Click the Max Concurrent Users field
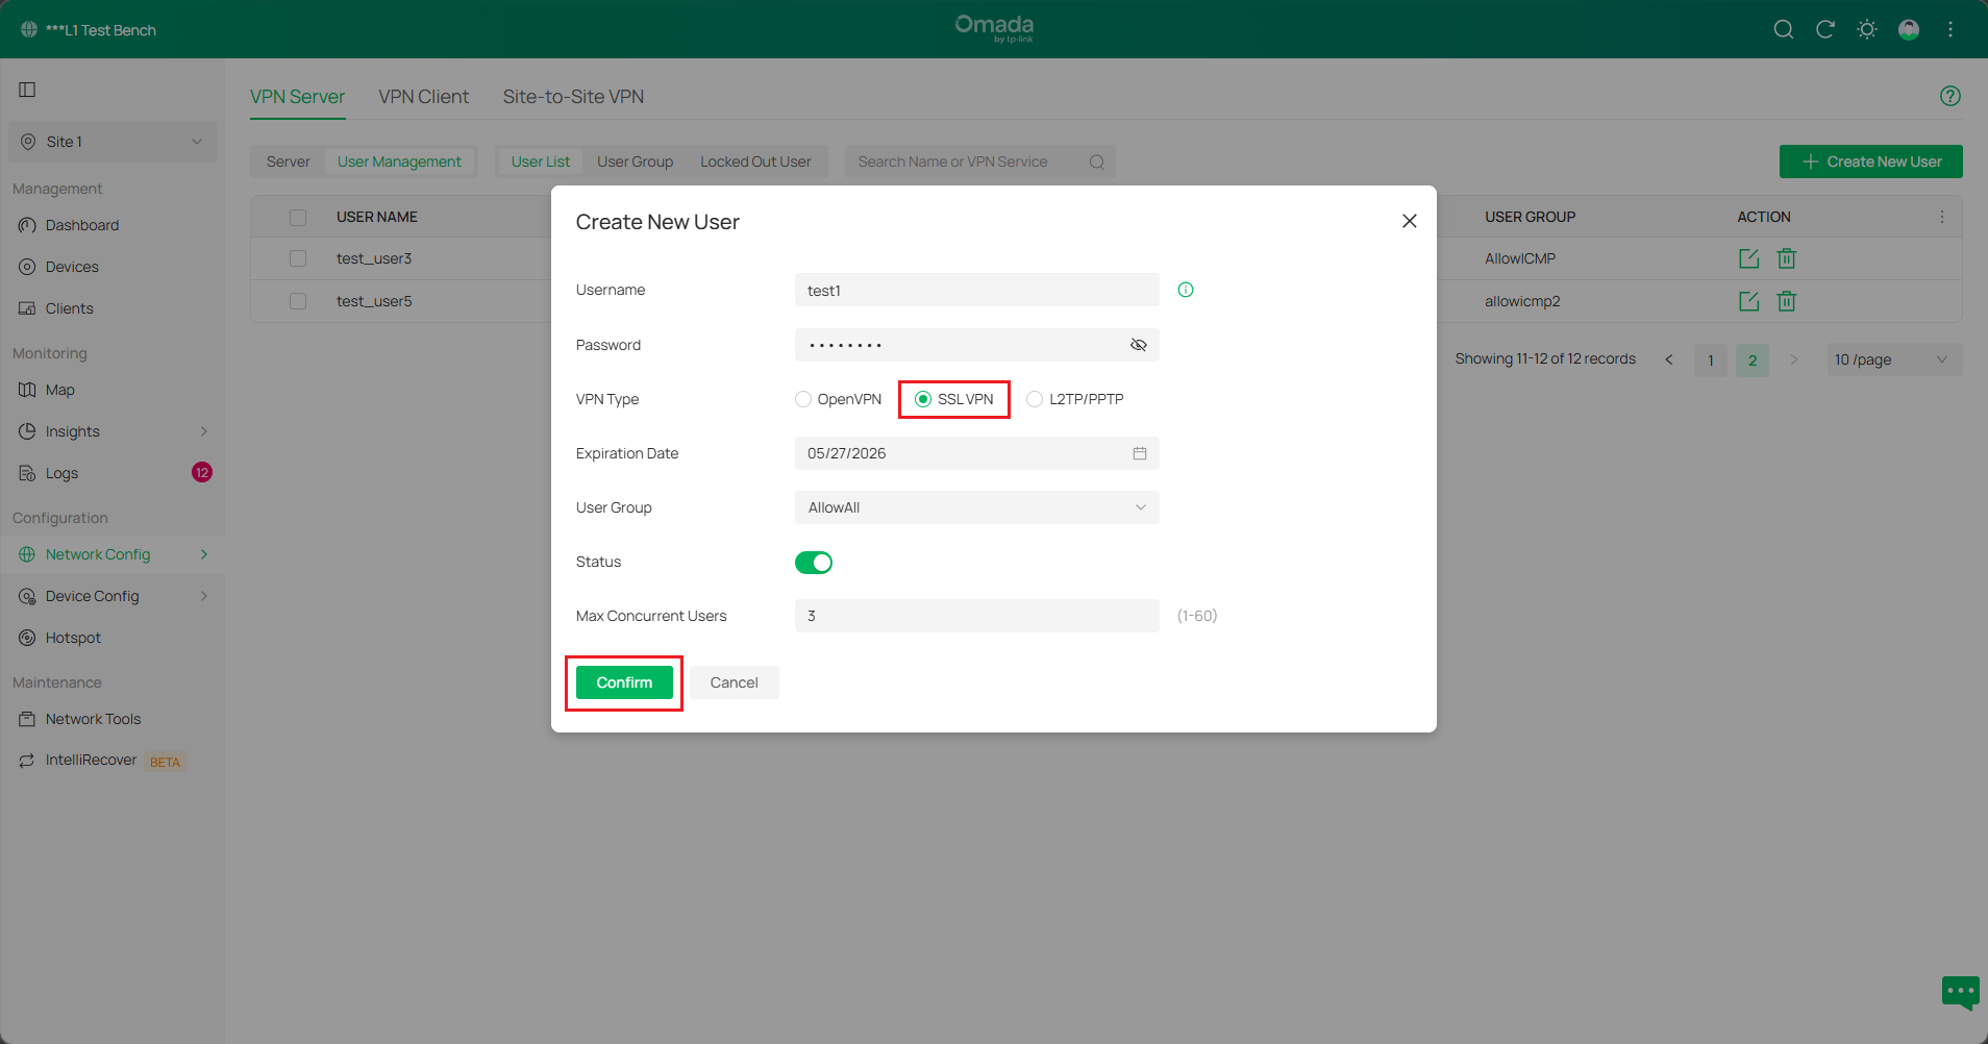Screen dimensions: 1988x1044 pos(977,616)
